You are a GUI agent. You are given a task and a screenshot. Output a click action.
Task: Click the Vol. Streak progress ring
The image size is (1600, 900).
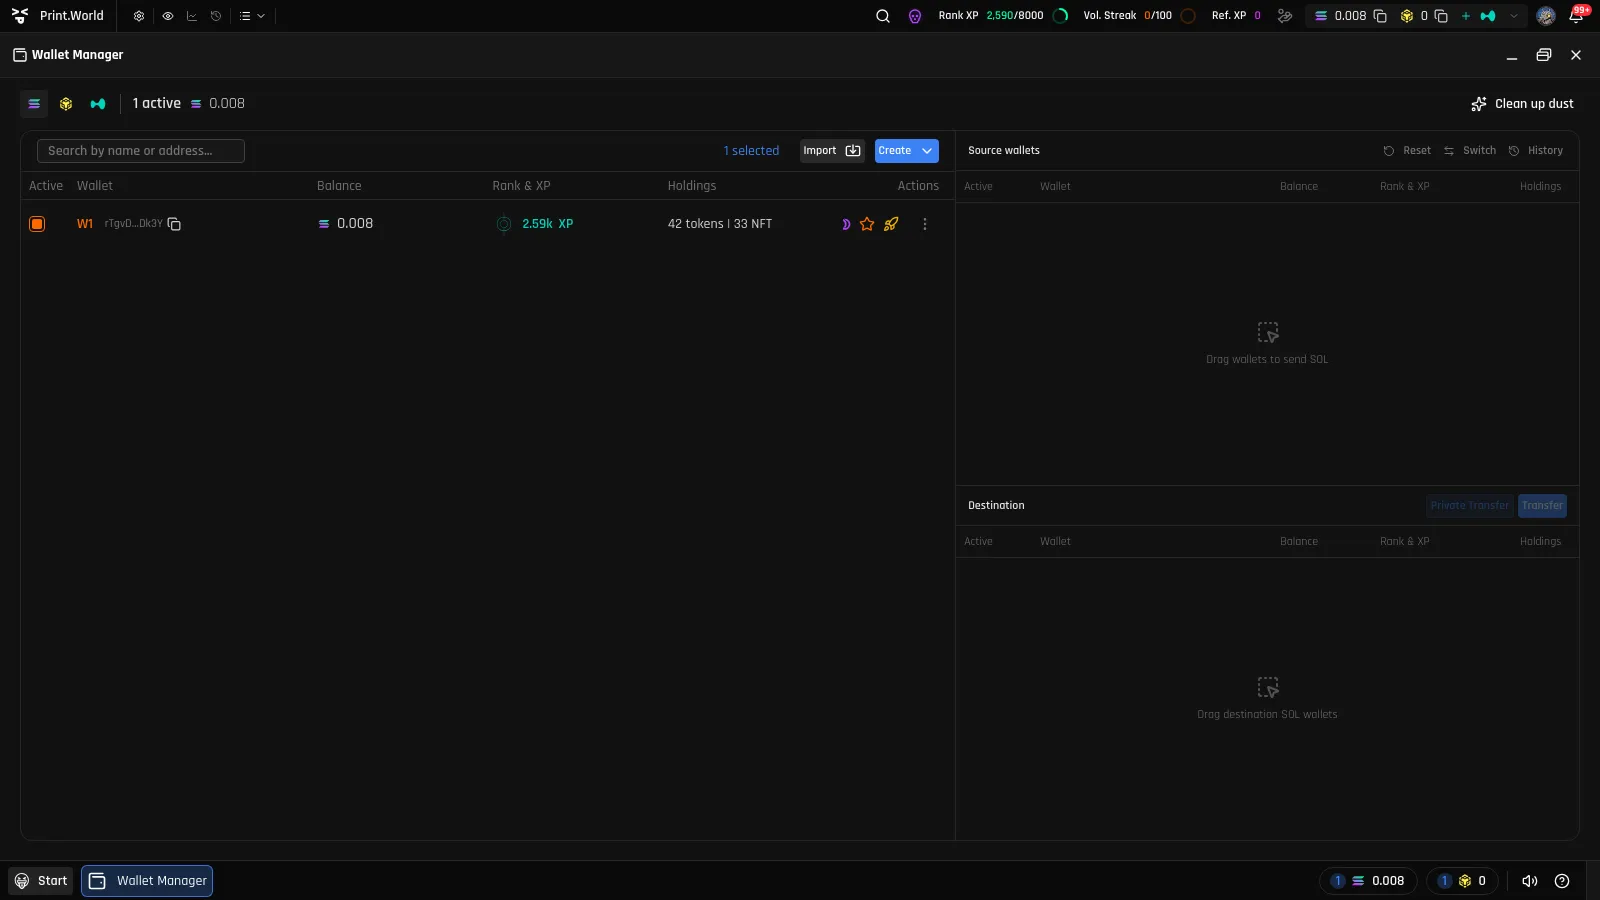point(1188,16)
